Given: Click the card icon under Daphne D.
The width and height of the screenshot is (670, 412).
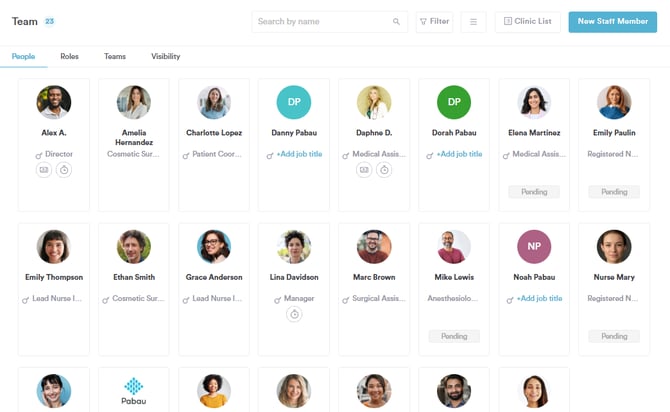Looking at the screenshot, I should pyautogui.click(x=364, y=170).
